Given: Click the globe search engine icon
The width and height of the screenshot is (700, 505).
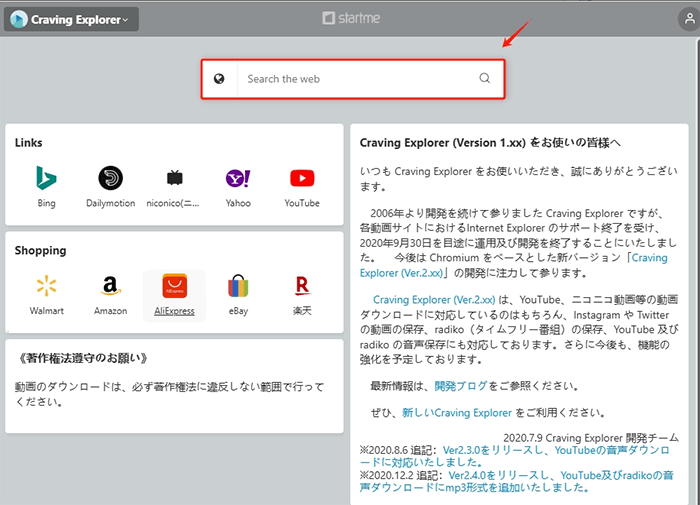Looking at the screenshot, I should coord(219,79).
